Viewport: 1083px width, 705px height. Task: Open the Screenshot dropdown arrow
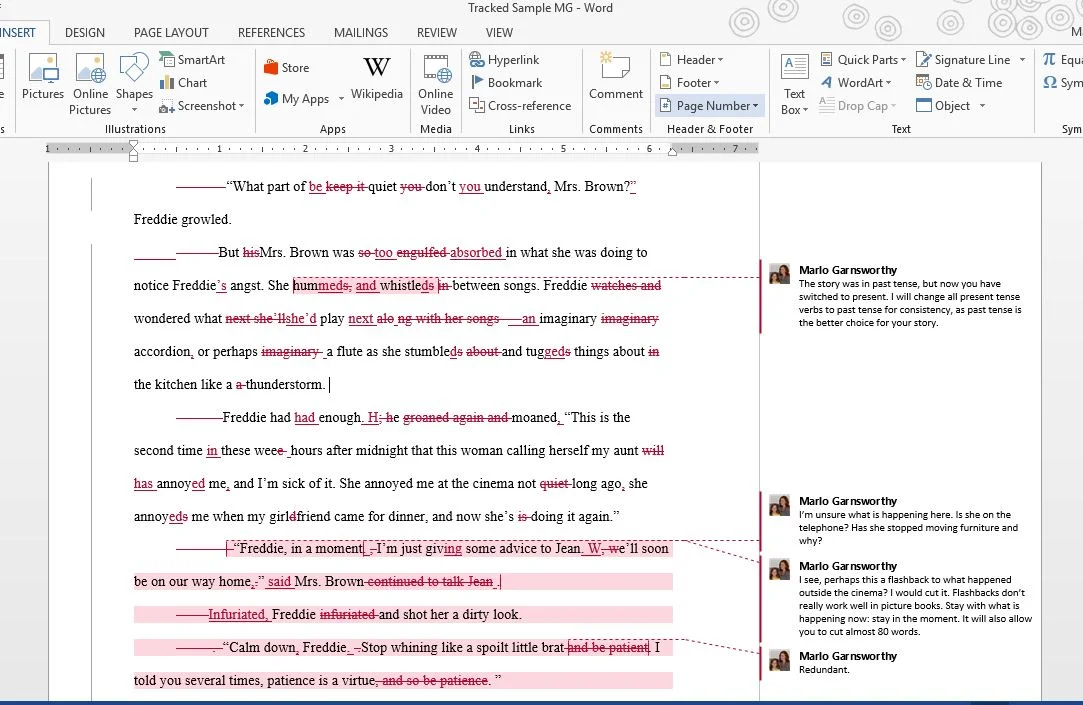click(242, 106)
